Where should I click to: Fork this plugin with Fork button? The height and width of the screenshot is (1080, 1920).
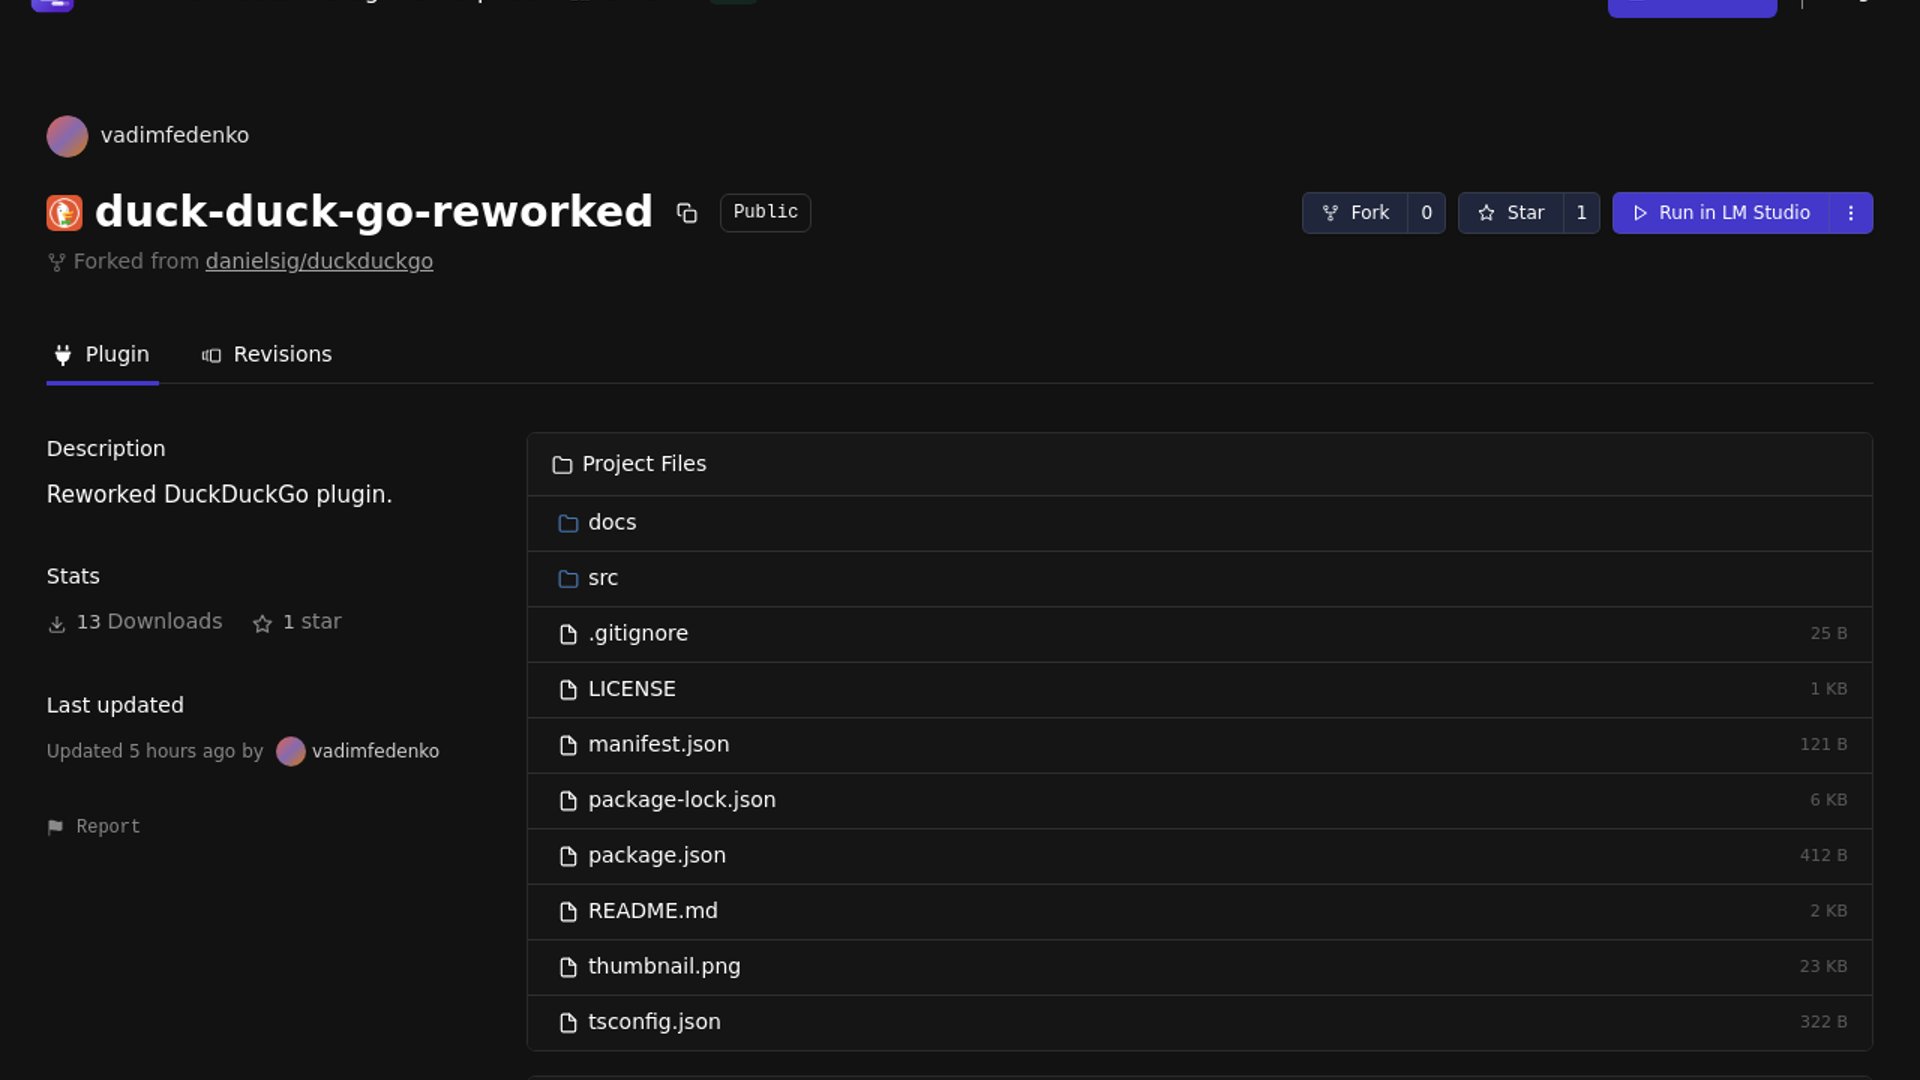1355,213
